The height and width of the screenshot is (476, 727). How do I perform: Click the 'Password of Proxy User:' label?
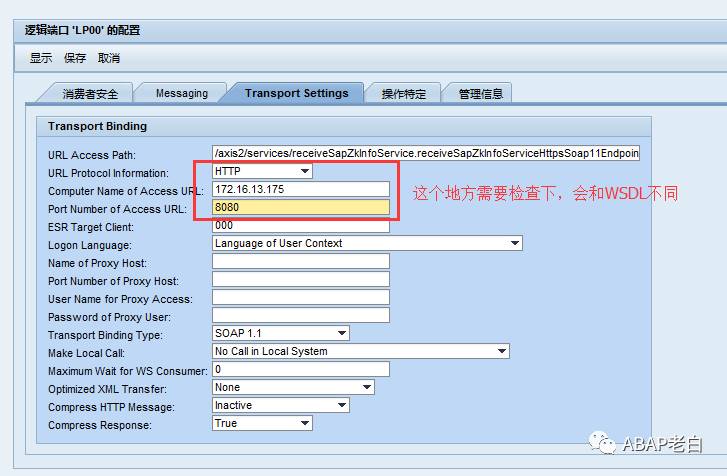click(x=109, y=317)
